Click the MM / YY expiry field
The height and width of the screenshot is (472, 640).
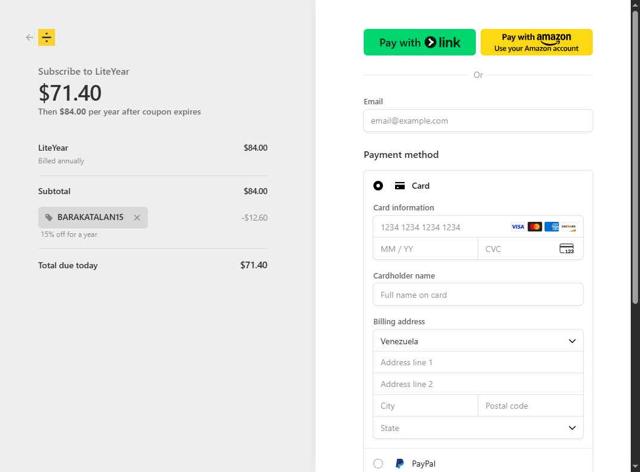tap(425, 249)
